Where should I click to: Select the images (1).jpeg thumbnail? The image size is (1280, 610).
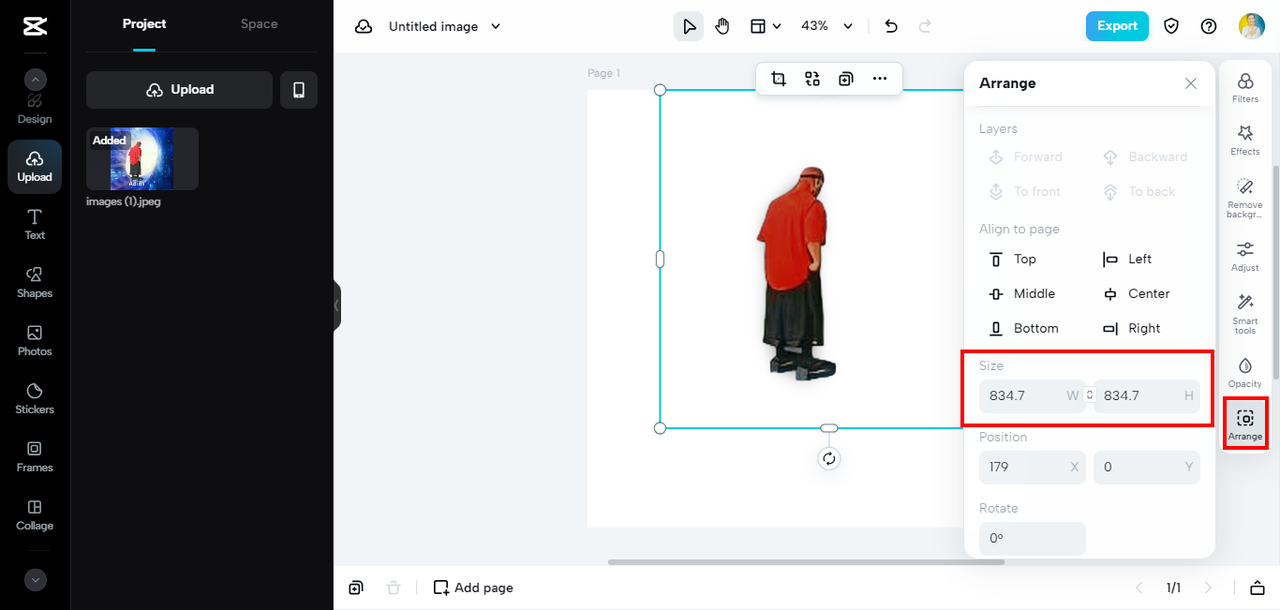click(142, 159)
